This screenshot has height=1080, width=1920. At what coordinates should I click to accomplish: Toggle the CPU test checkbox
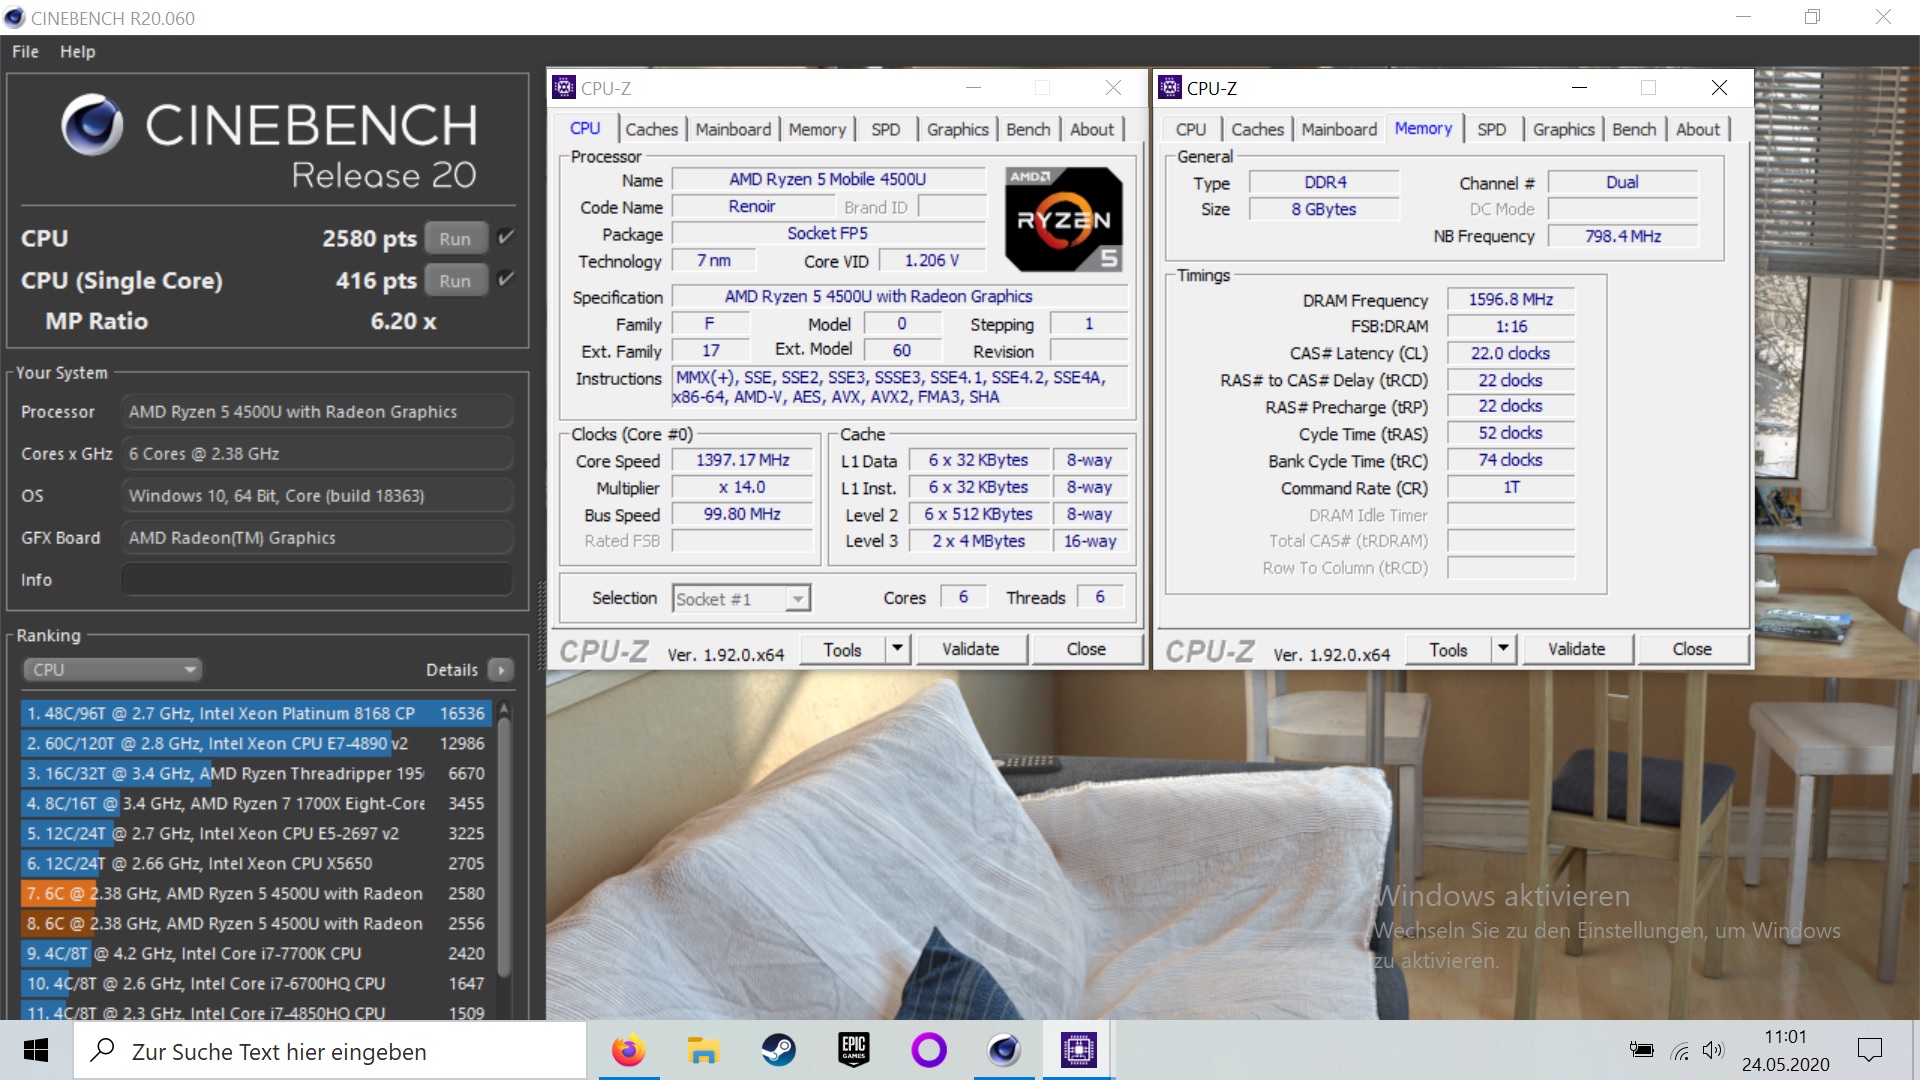(x=506, y=238)
